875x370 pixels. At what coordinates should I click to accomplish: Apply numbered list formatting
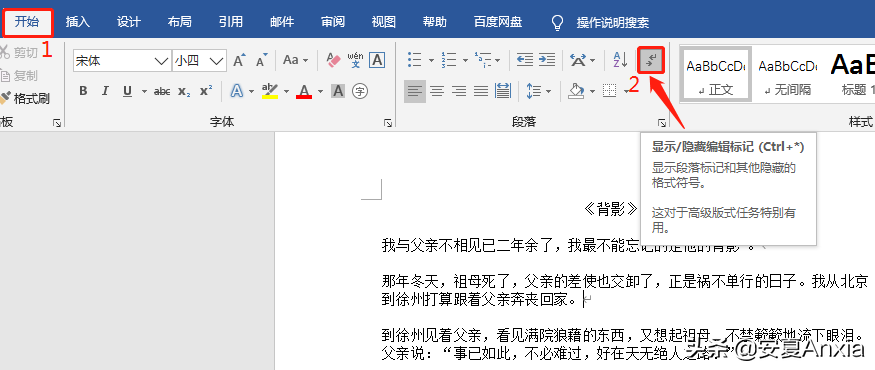tap(448, 60)
